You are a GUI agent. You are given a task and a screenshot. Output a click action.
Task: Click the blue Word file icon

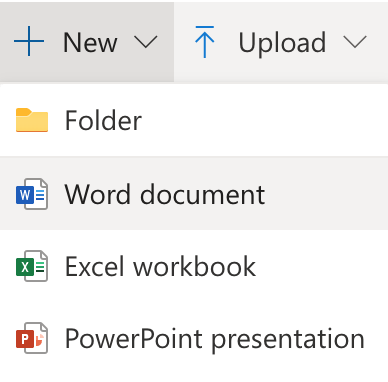click(x=32, y=194)
